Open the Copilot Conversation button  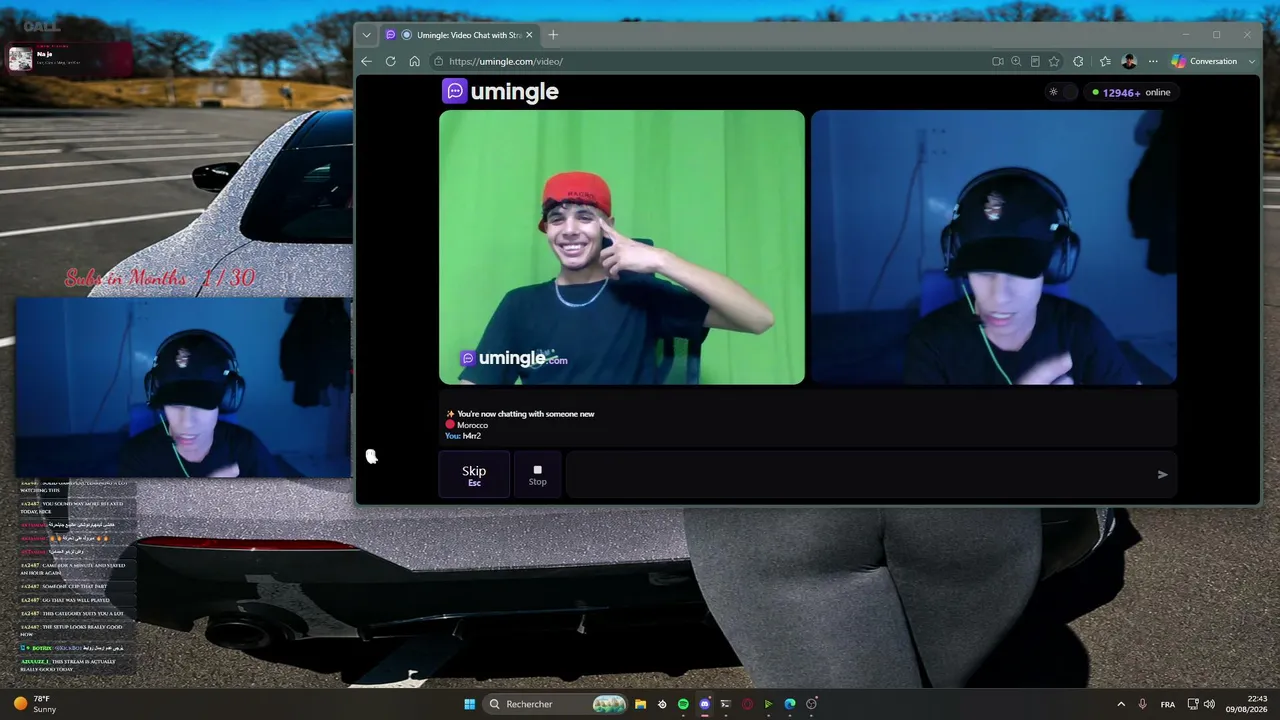[x=1205, y=61]
